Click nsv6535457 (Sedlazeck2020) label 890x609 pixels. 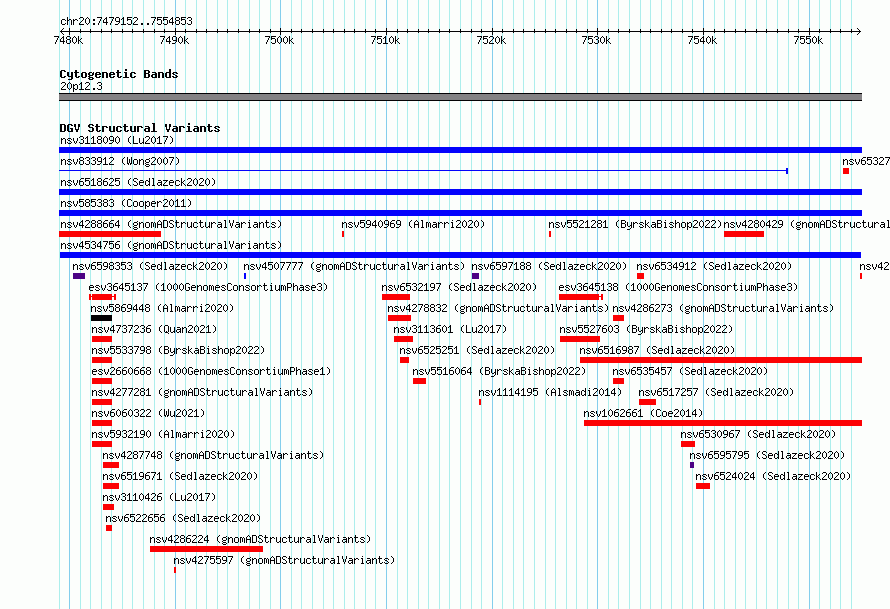click(x=690, y=371)
